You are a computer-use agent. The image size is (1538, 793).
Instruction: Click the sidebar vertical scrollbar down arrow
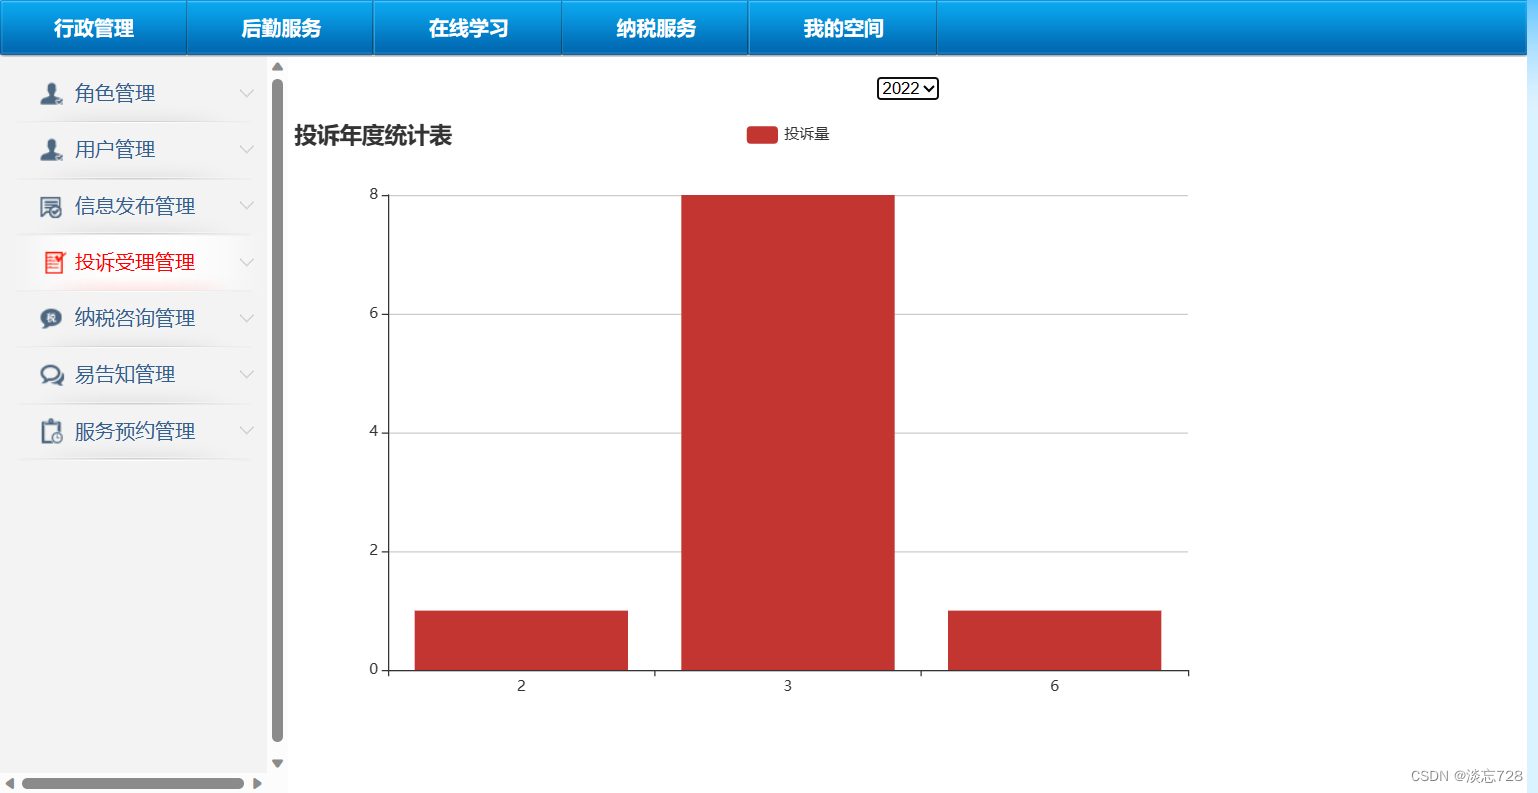pos(278,763)
